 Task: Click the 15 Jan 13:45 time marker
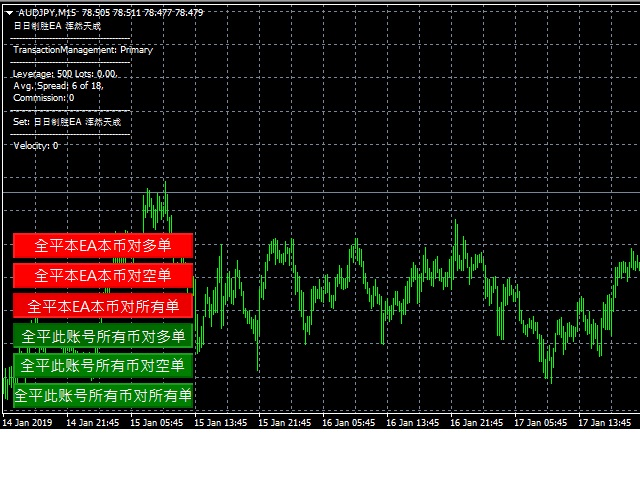click(x=219, y=423)
